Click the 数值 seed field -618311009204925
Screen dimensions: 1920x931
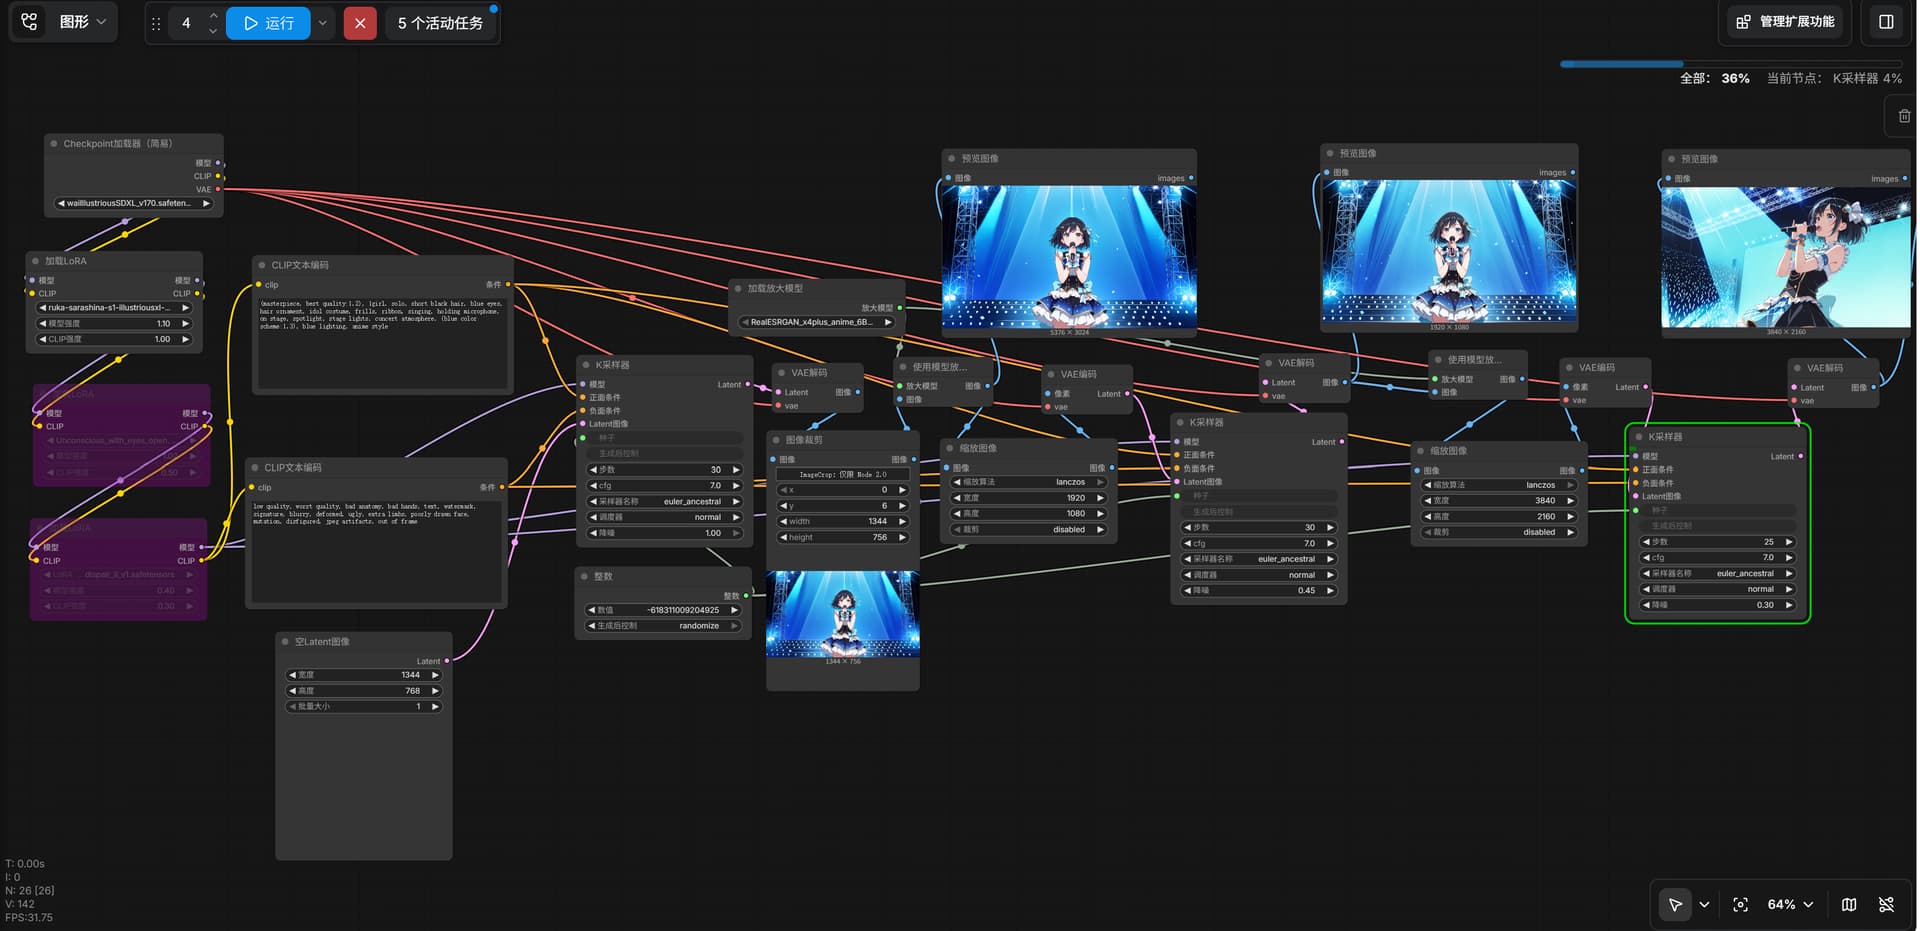click(663, 610)
